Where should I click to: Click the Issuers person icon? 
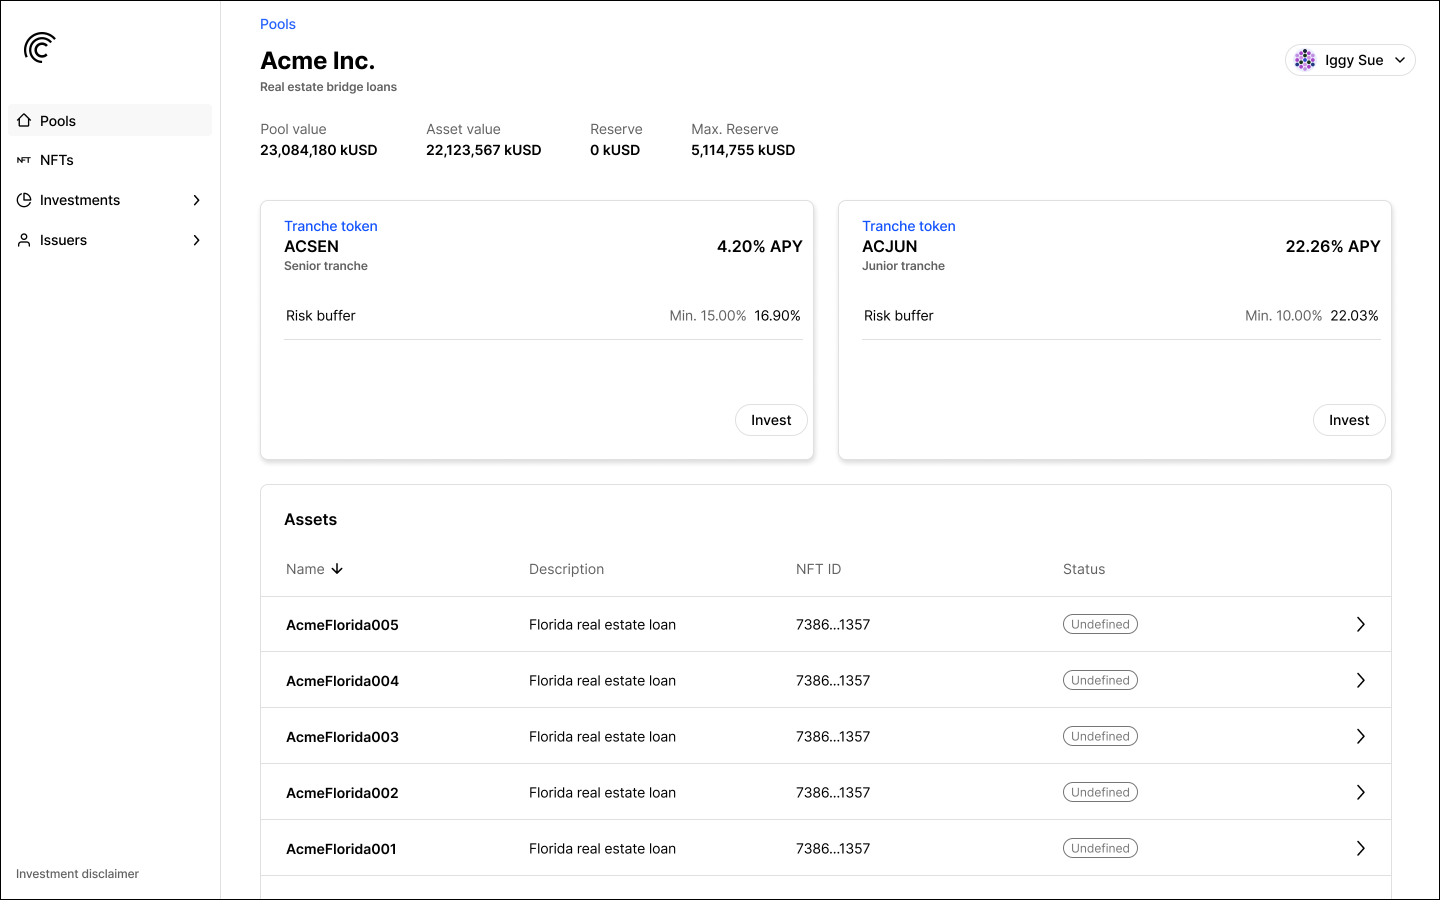click(x=24, y=240)
